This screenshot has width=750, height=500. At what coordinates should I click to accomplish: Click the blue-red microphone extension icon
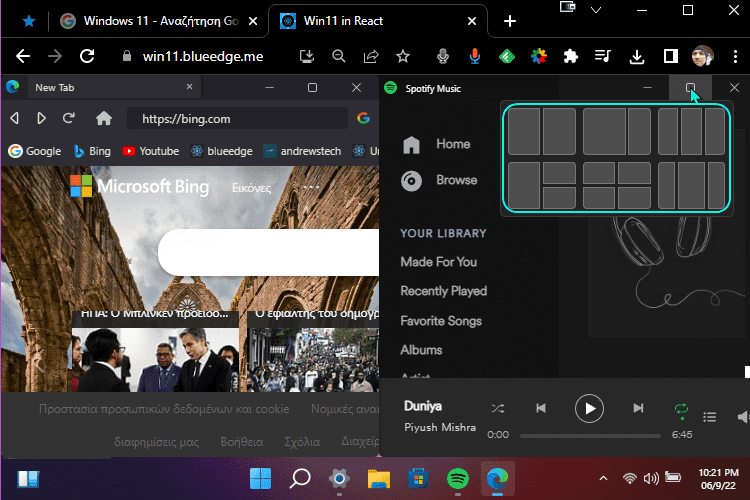point(474,56)
